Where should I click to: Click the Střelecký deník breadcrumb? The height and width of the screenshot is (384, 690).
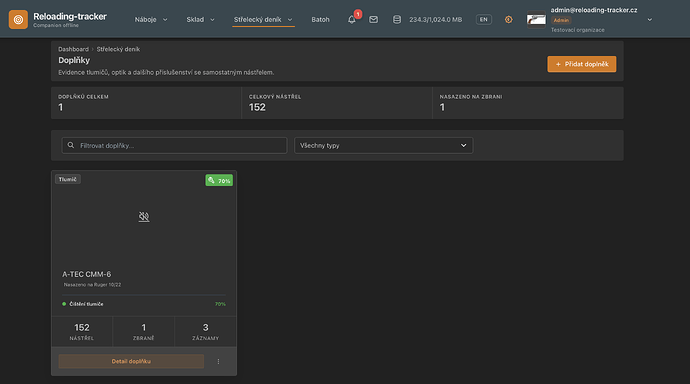point(118,49)
